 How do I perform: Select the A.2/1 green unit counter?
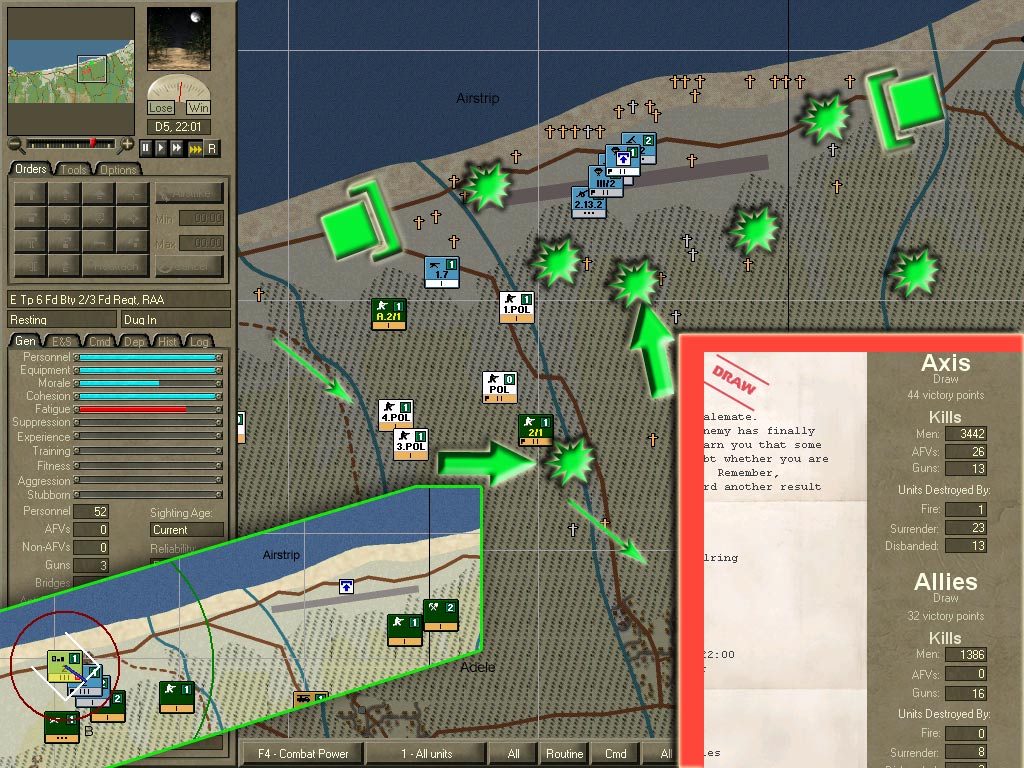pos(389,313)
